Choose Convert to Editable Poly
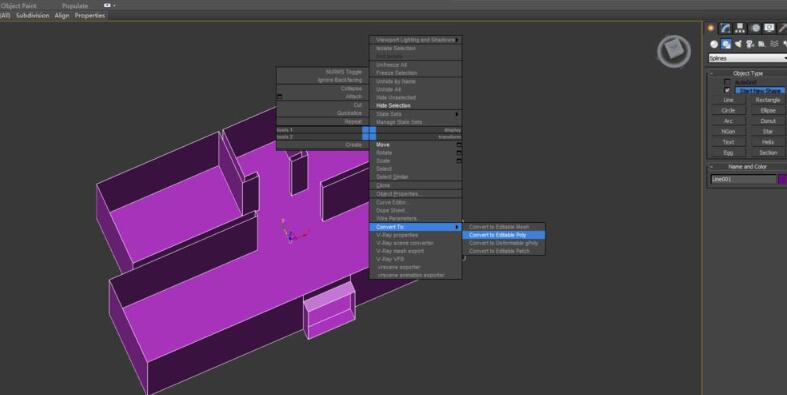 pos(503,235)
